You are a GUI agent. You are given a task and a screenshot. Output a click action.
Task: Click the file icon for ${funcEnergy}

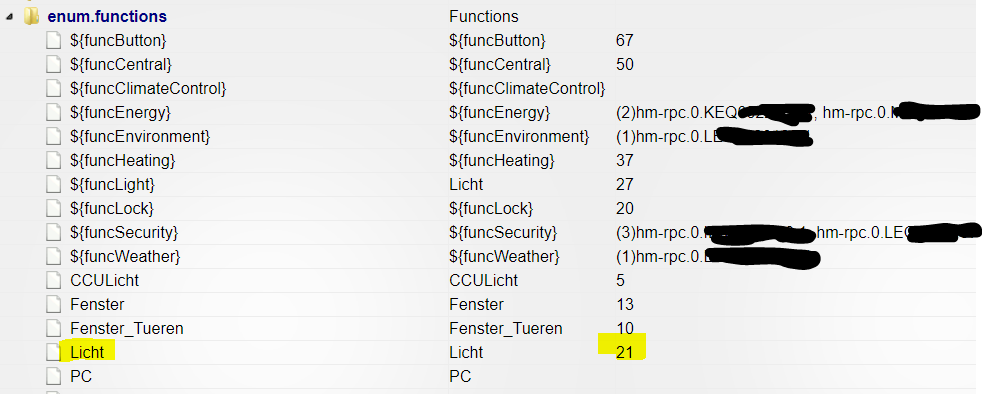point(54,113)
